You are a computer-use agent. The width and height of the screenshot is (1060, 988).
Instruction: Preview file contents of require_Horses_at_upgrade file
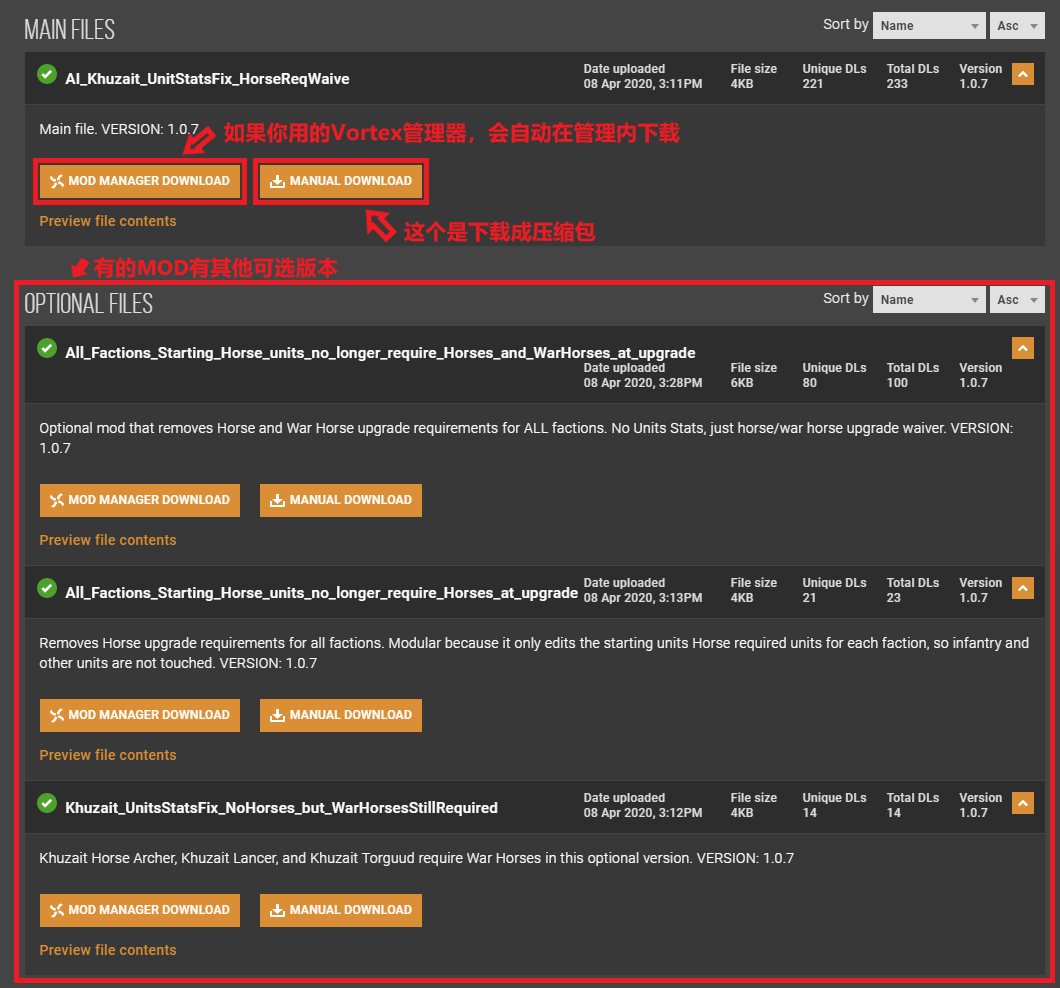tap(107, 755)
